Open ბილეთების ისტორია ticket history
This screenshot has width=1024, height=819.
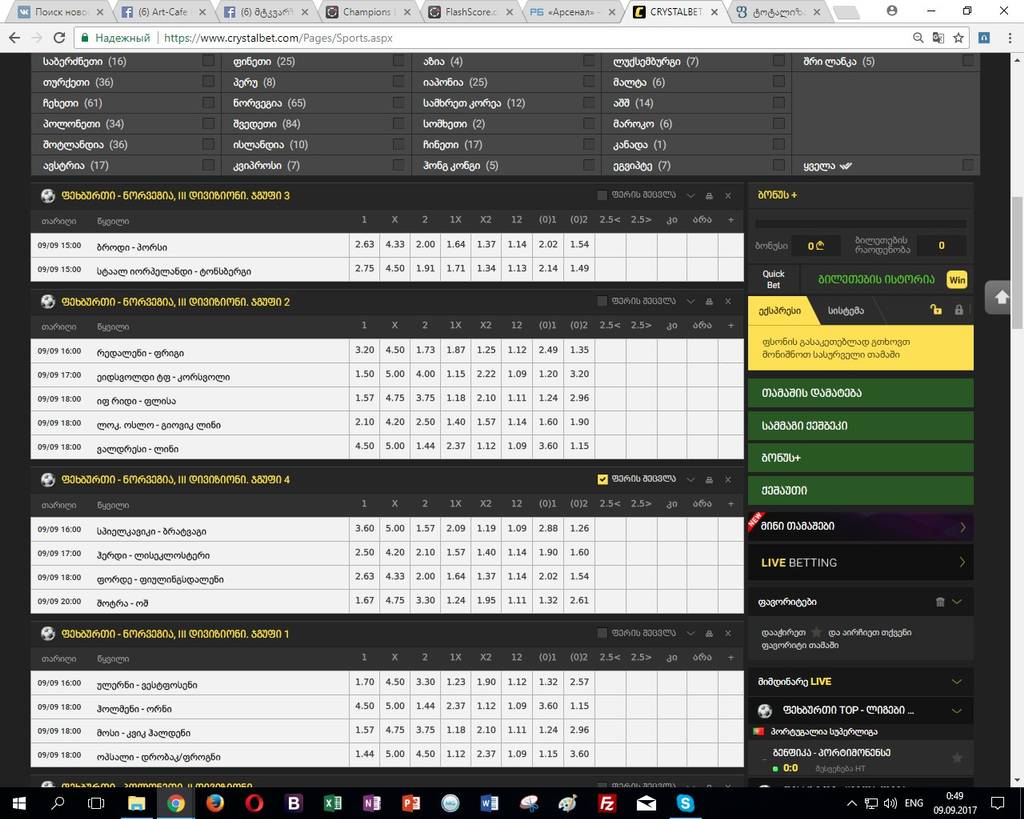click(x=876, y=280)
